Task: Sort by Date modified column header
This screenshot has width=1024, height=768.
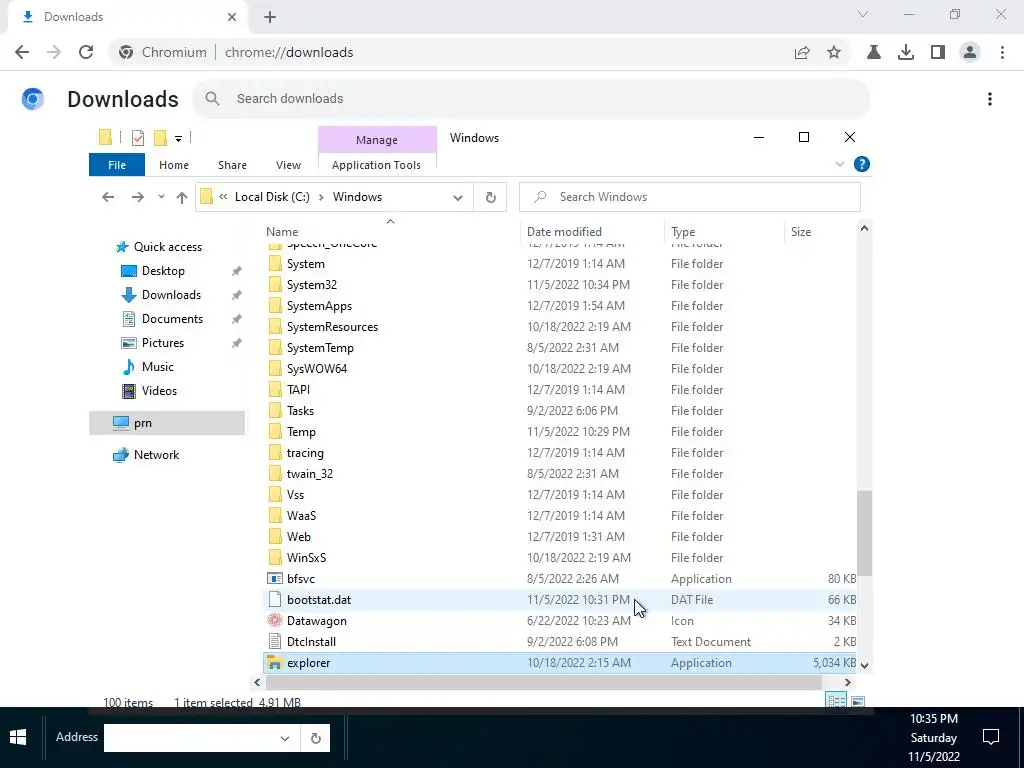Action: click(593, 232)
